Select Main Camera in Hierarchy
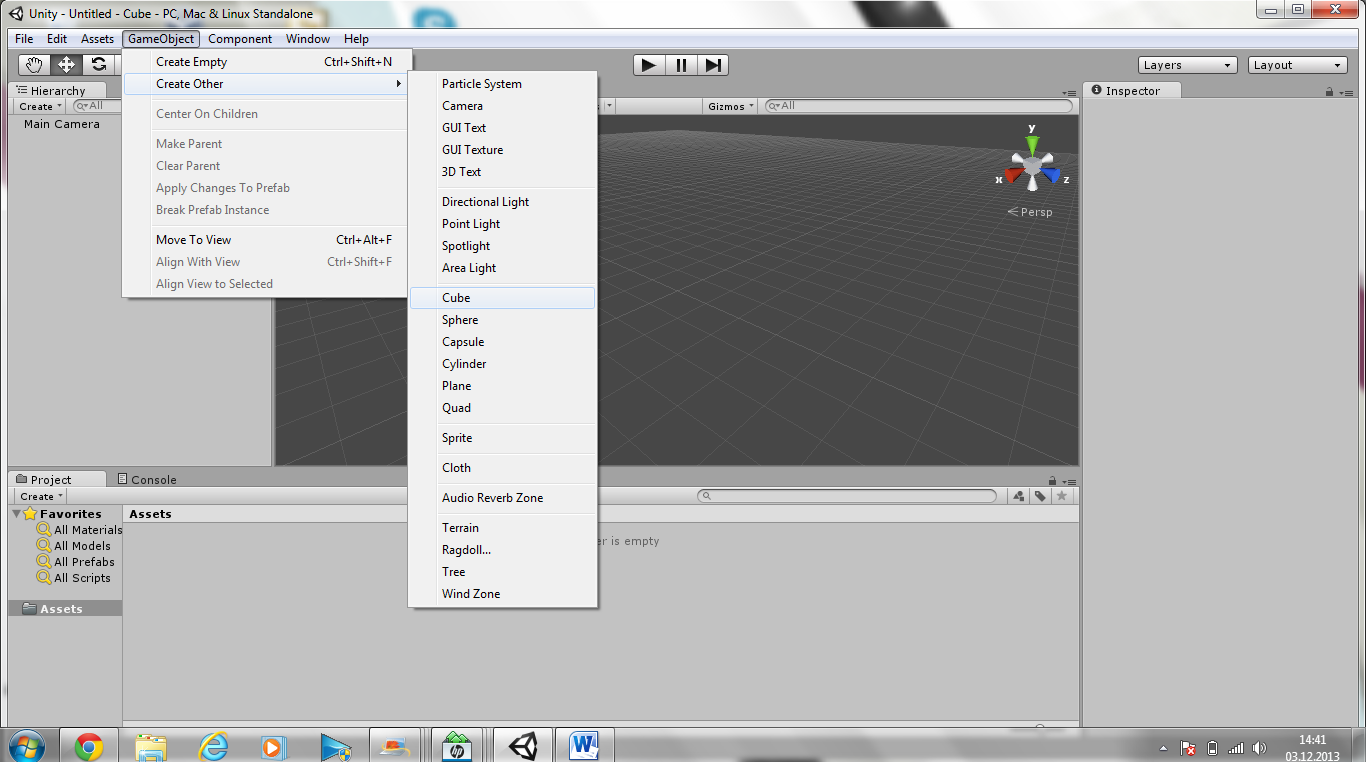The height and width of the screenshot is (762, 1366). (62, 125)
